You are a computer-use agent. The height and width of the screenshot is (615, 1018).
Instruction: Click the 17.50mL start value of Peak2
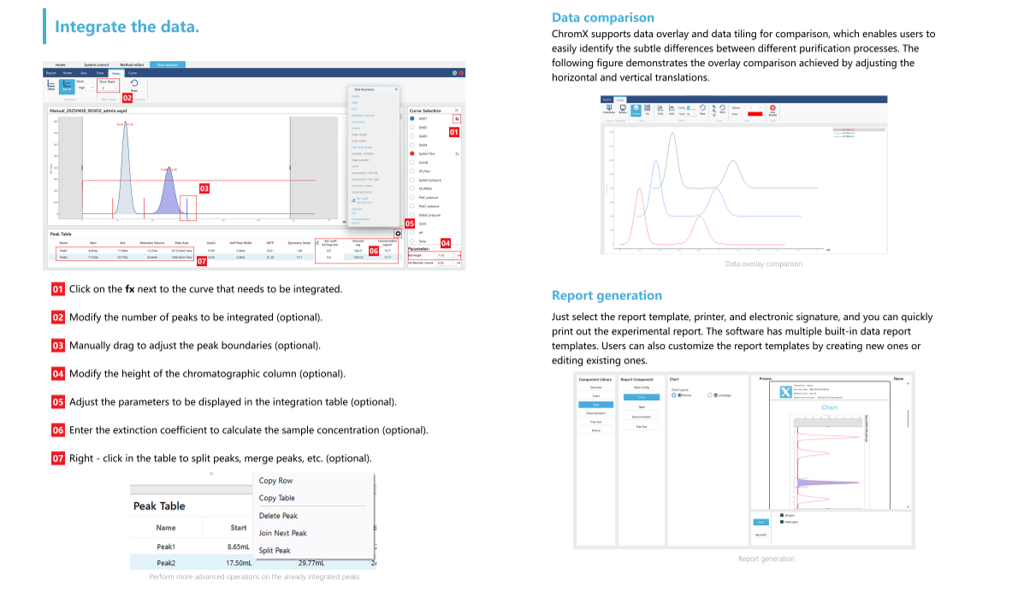238,563
